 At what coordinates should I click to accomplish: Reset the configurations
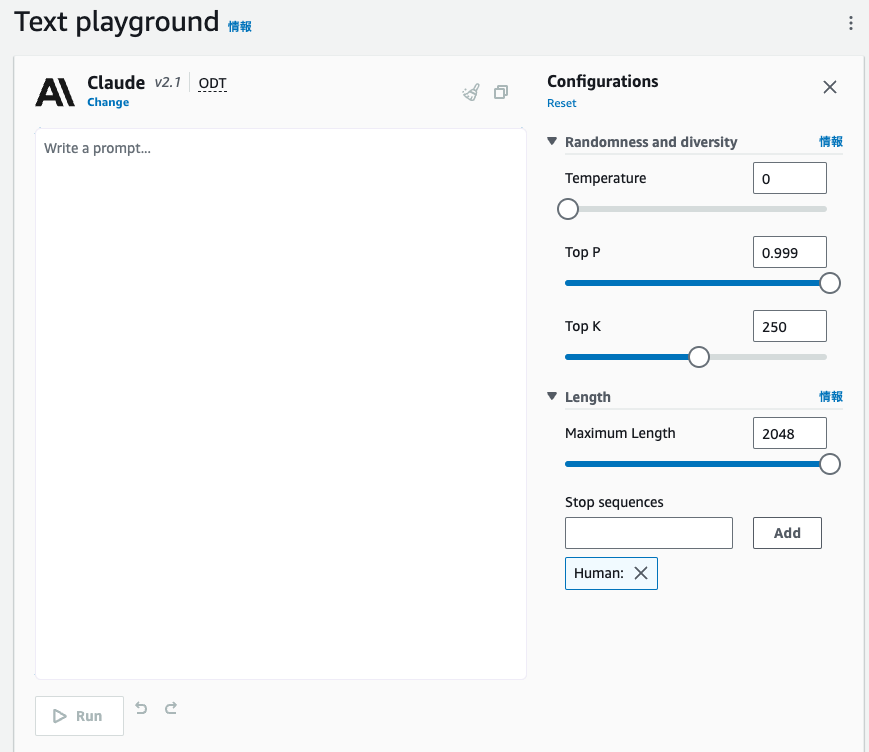tap(561, 103)
